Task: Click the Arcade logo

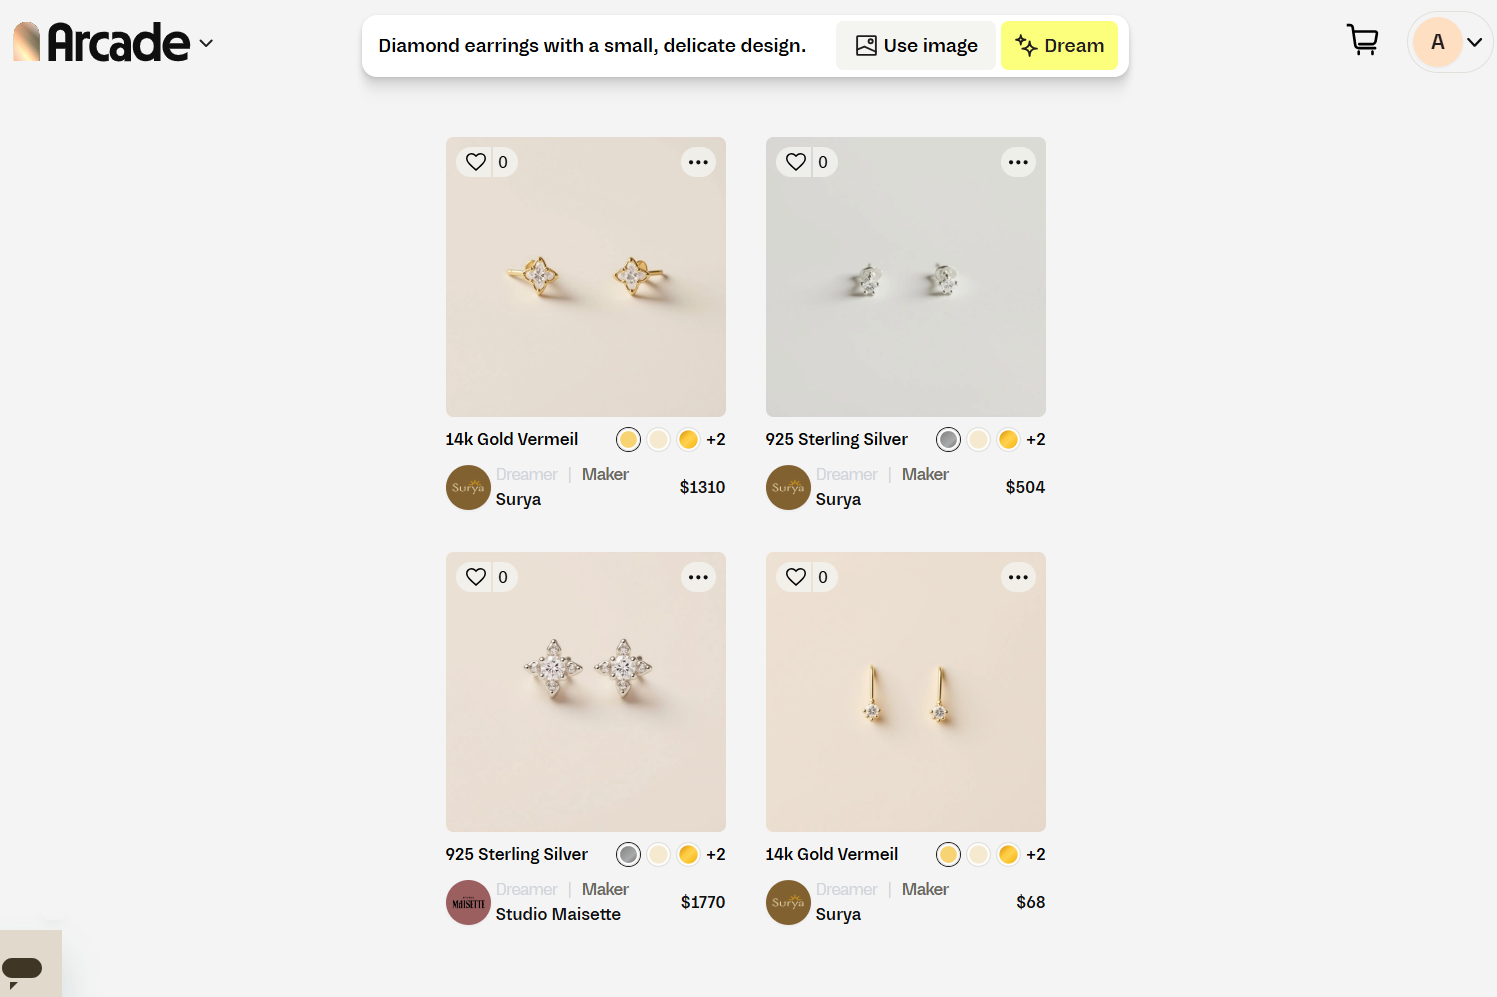Action: point(102,43)
